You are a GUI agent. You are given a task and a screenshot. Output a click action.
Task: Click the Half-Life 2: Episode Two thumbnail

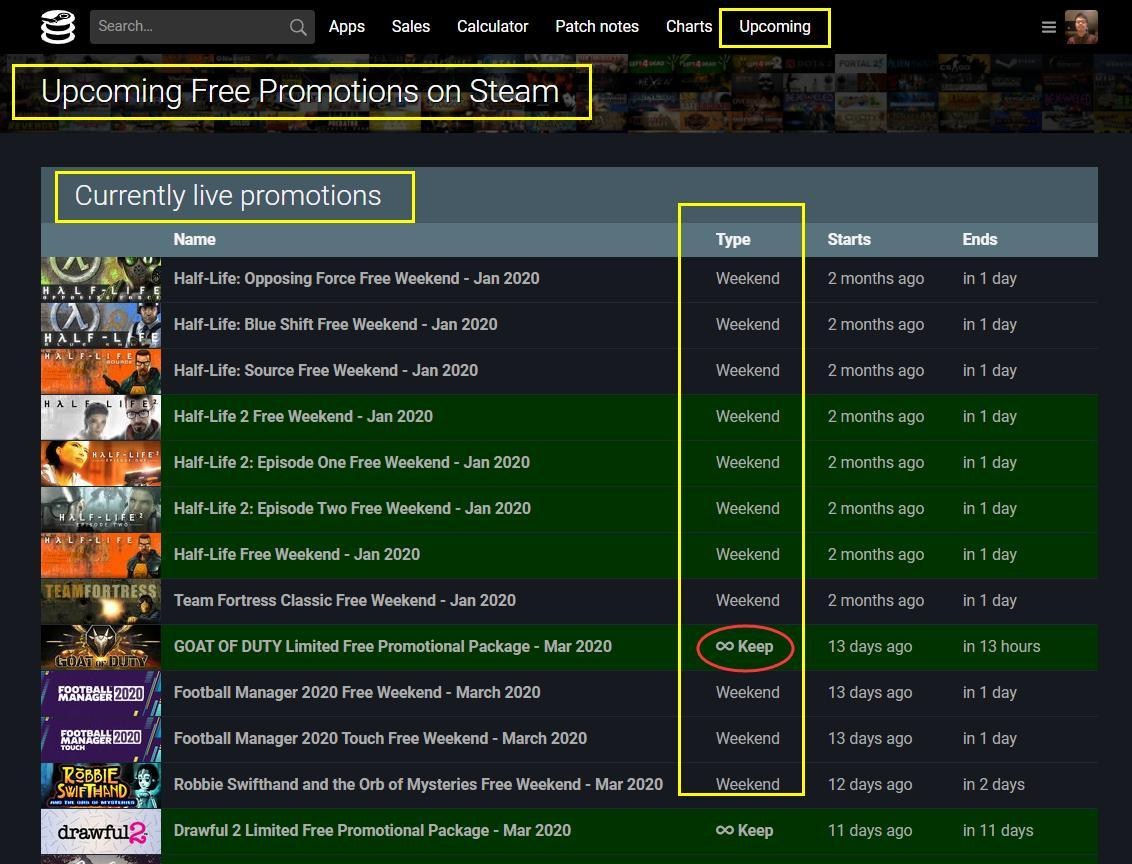(101, 509)
